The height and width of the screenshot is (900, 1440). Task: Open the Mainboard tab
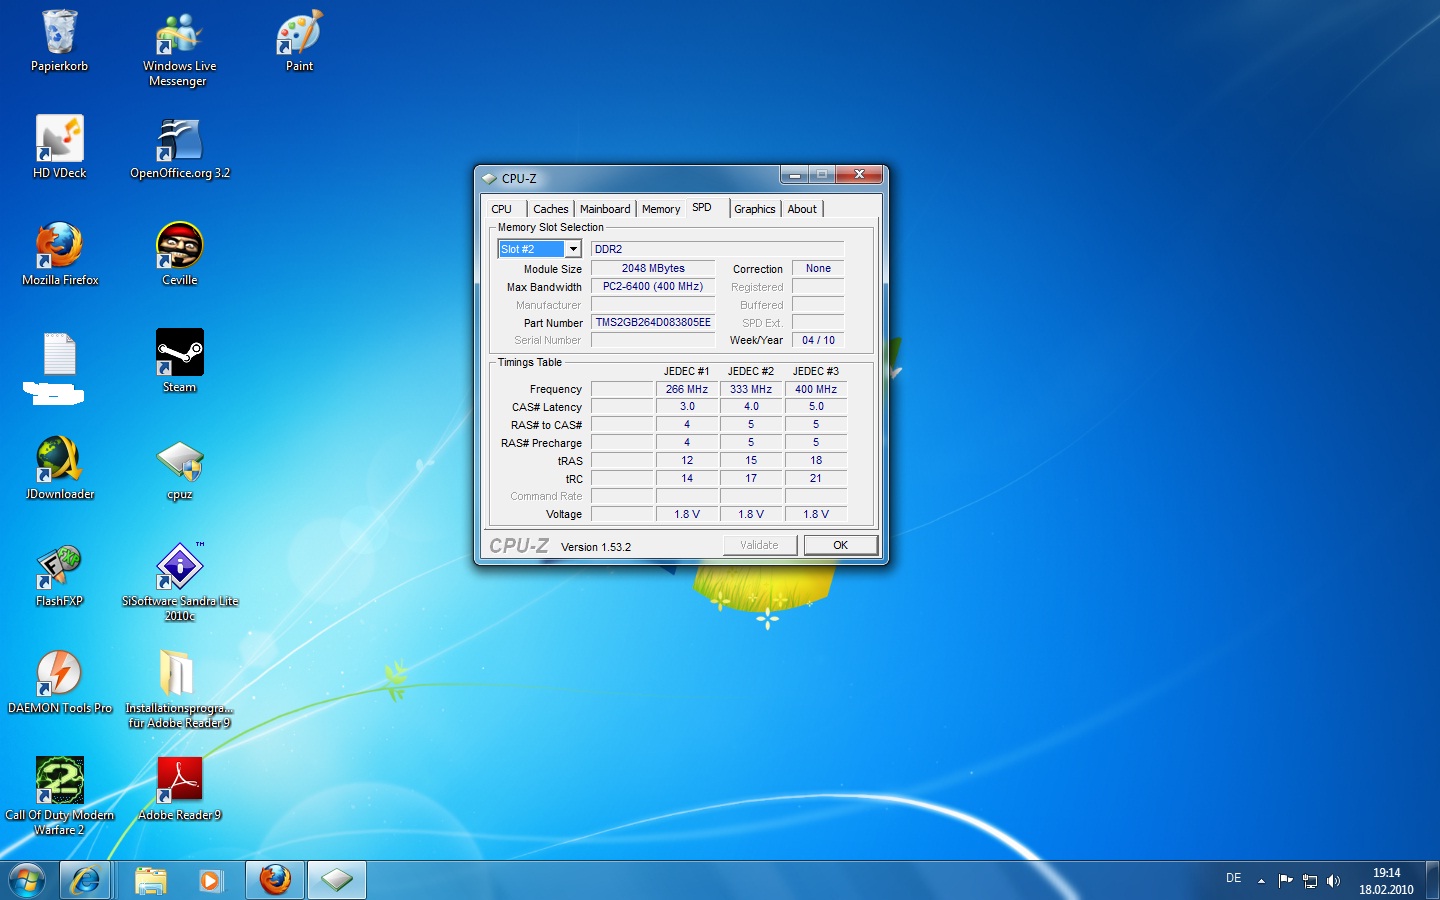coord(605,209)
